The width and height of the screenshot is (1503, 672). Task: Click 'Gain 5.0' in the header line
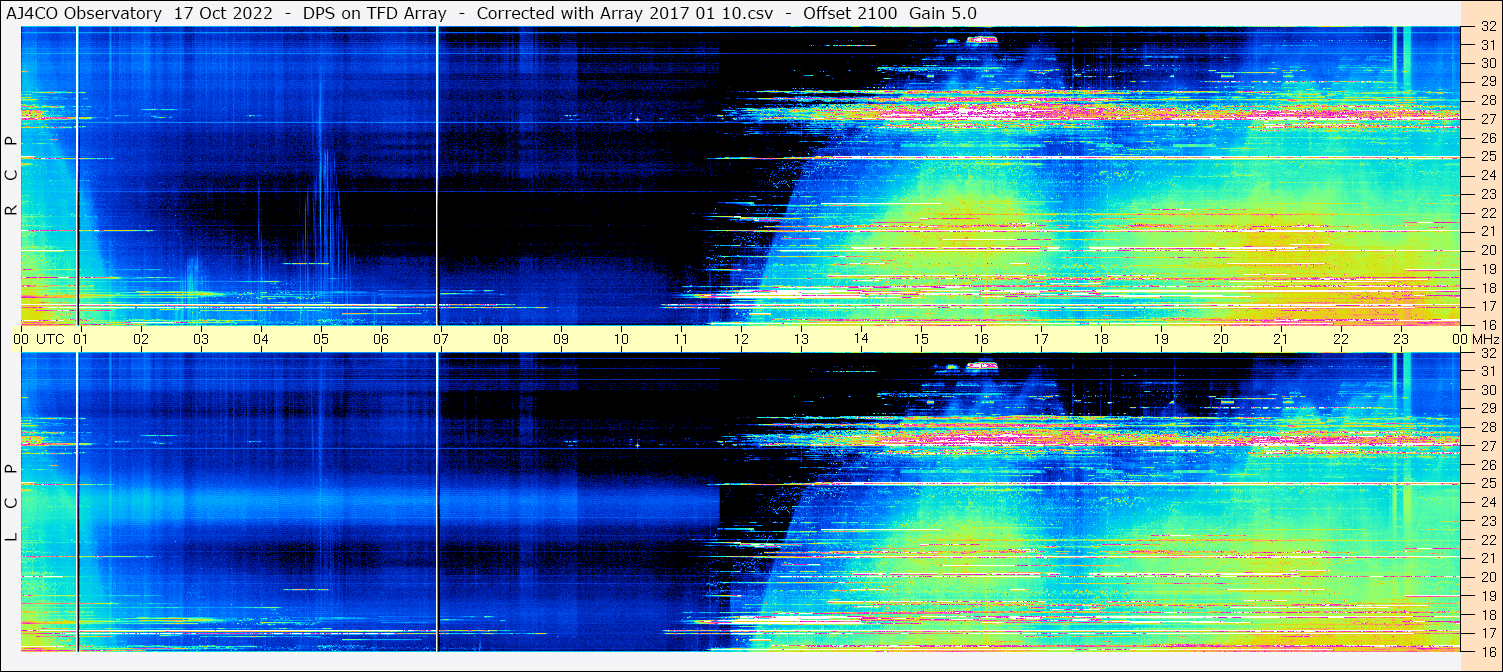click(x=943, y=13)
